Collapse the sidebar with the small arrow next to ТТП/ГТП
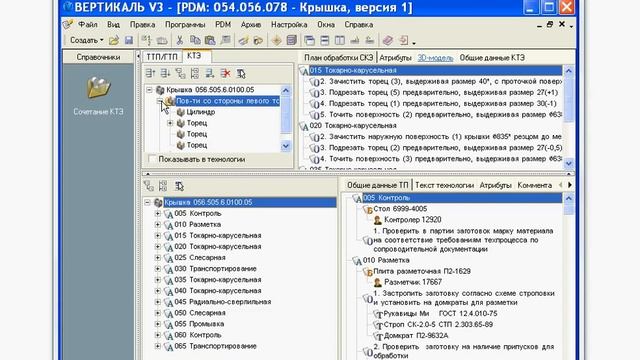 click(138, 57)
